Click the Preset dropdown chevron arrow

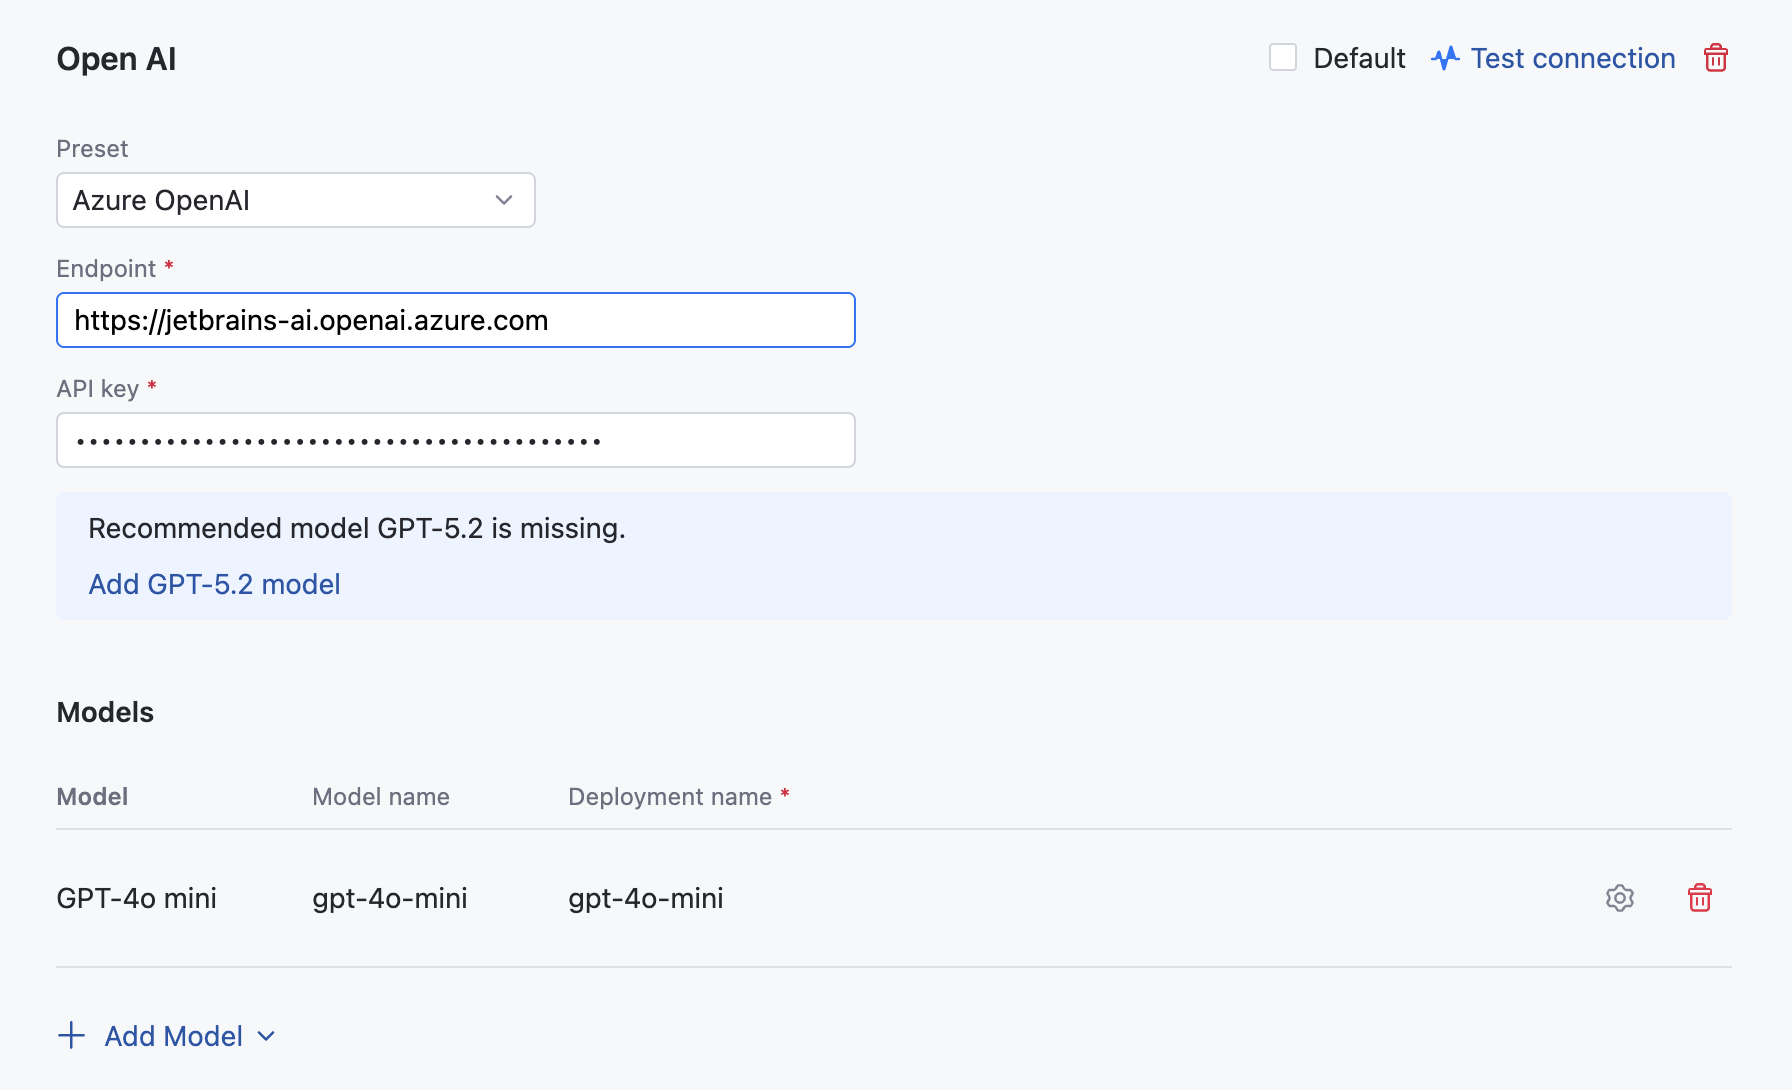click(x=504, y=200)
